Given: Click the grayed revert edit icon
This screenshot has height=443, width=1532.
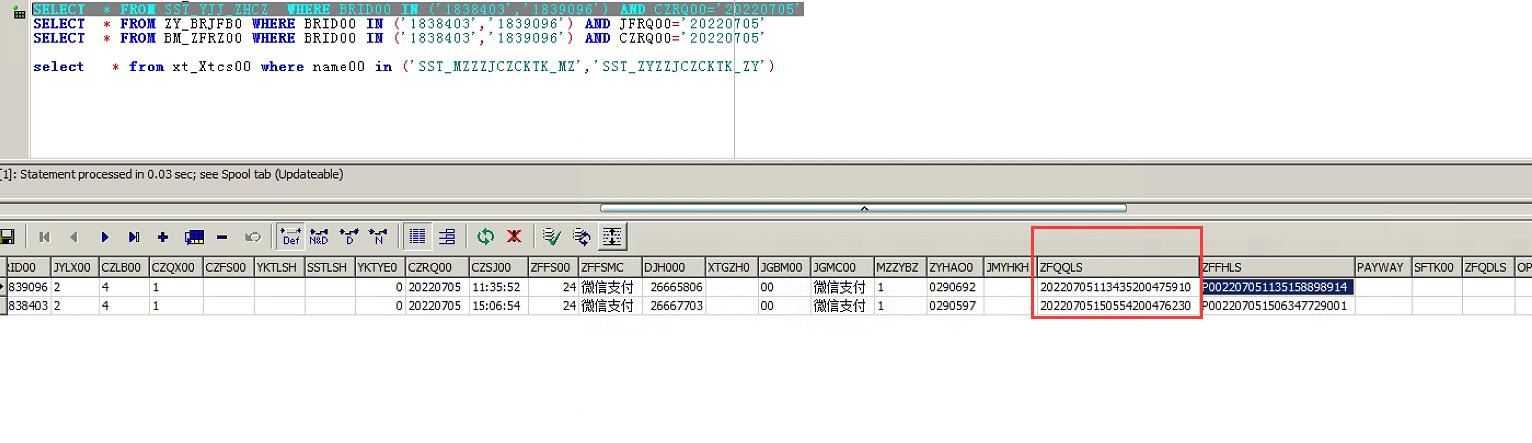Looking at the screenshot, I should 253,237.
